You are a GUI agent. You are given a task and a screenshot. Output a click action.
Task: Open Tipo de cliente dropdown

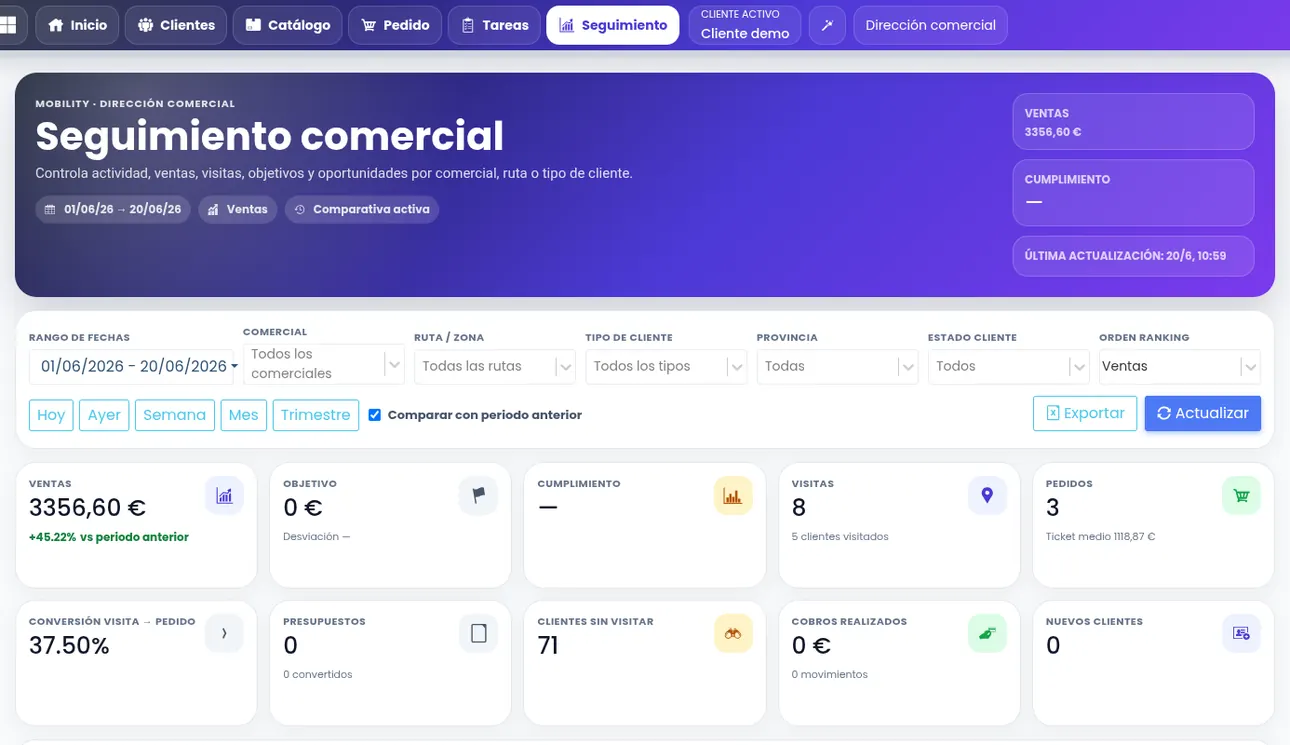pos(666,367)
